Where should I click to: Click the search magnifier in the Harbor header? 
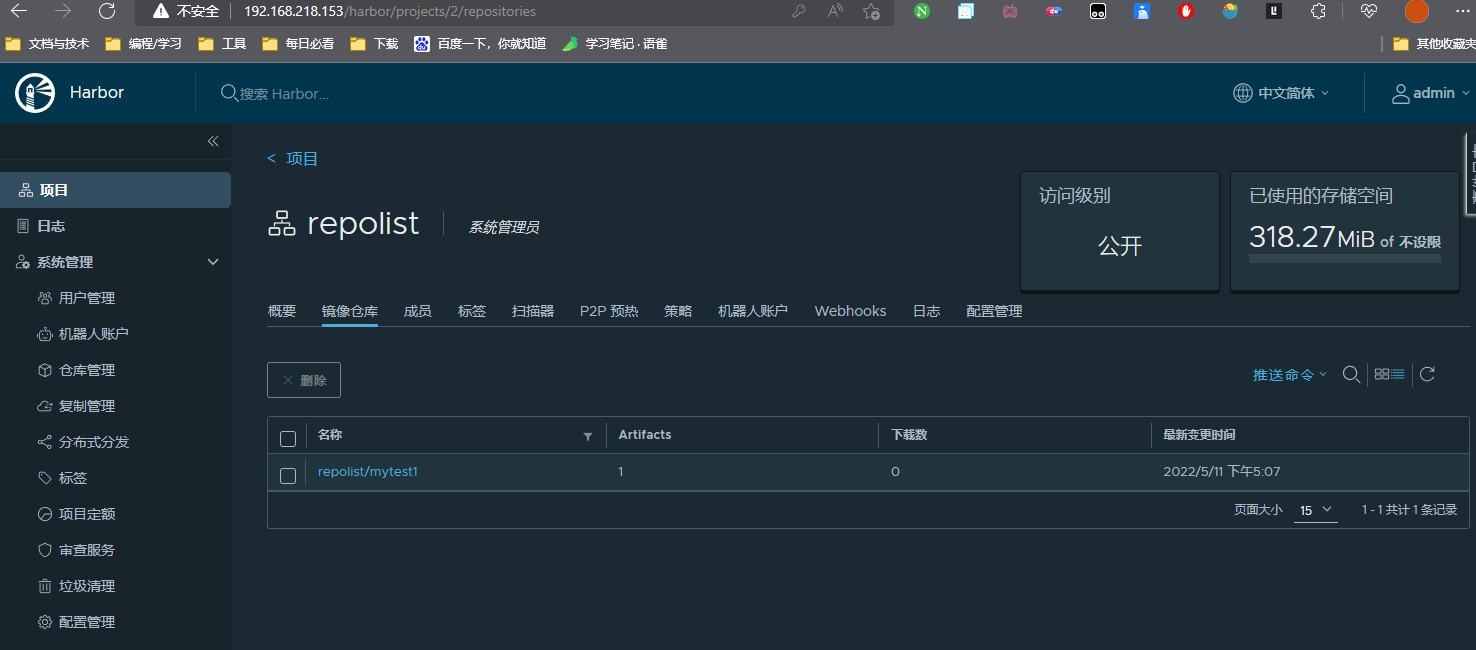(x=229, y=93)
